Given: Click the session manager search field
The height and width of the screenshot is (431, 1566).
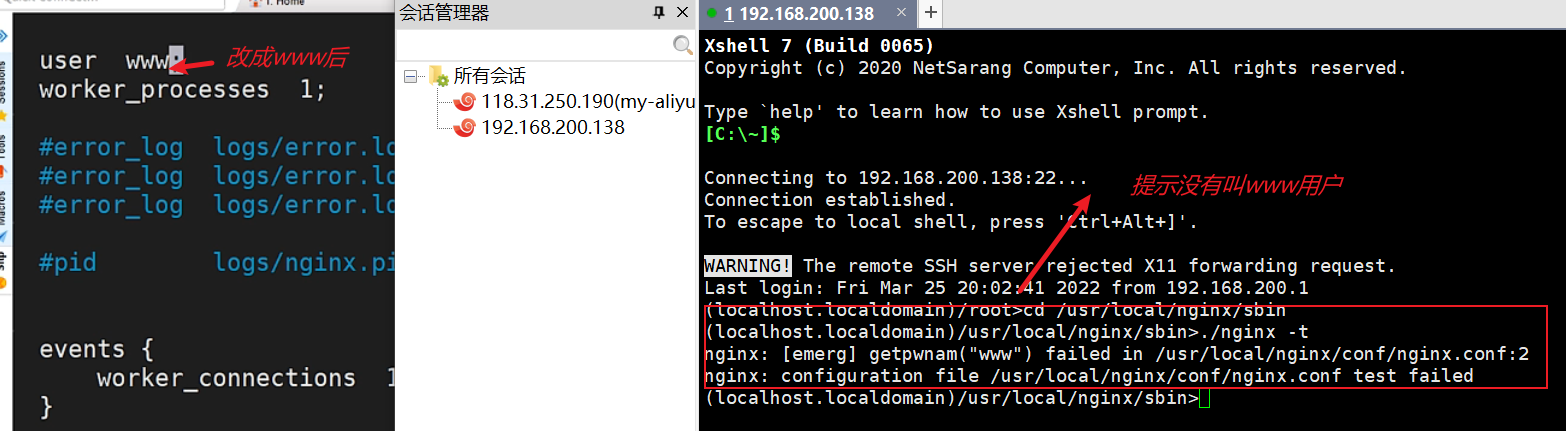Looking at the screenshot, I should click(x=535, y=45).
